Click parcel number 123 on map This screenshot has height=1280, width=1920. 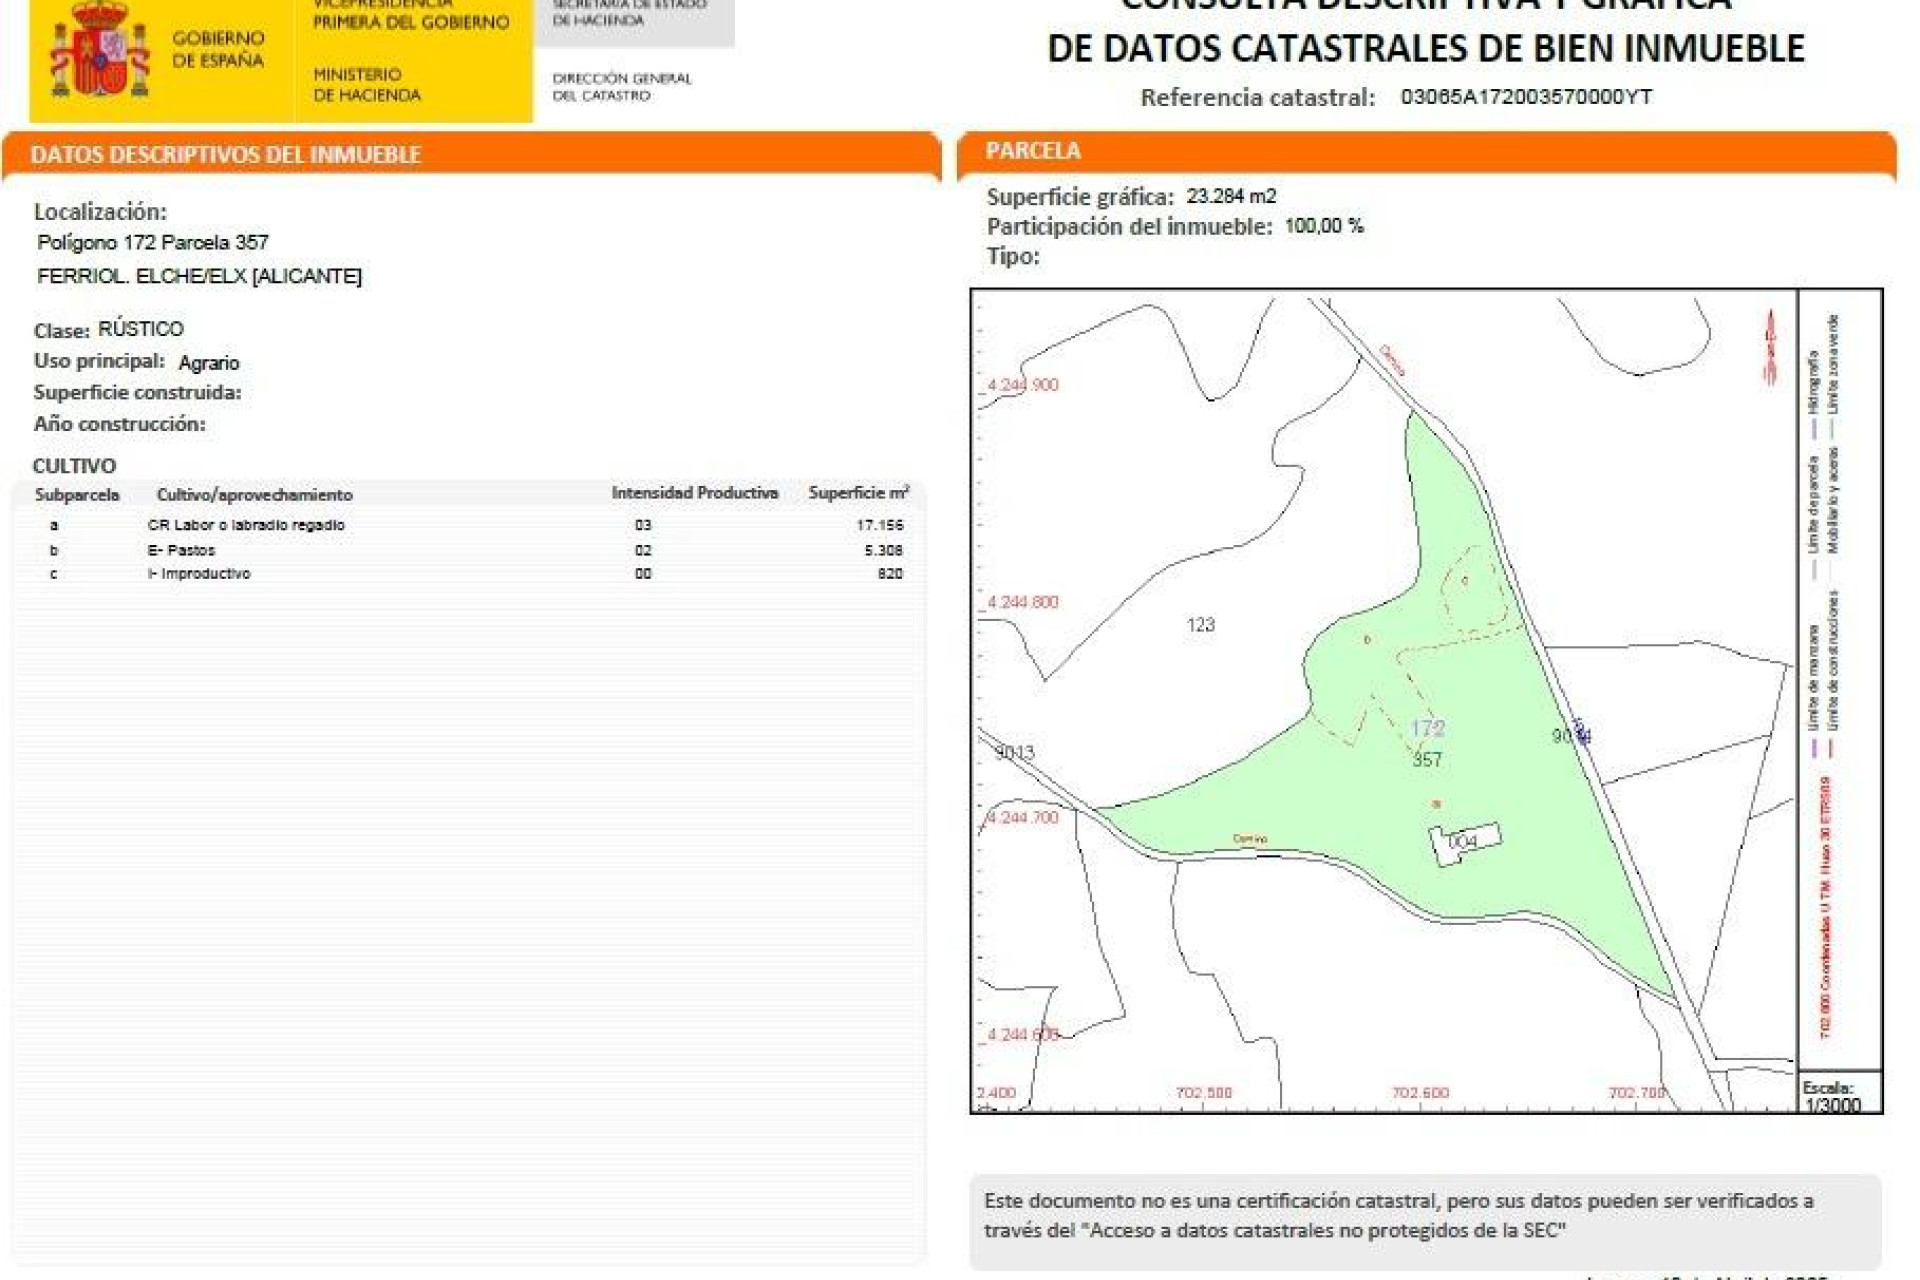(x=1200, y=625)
